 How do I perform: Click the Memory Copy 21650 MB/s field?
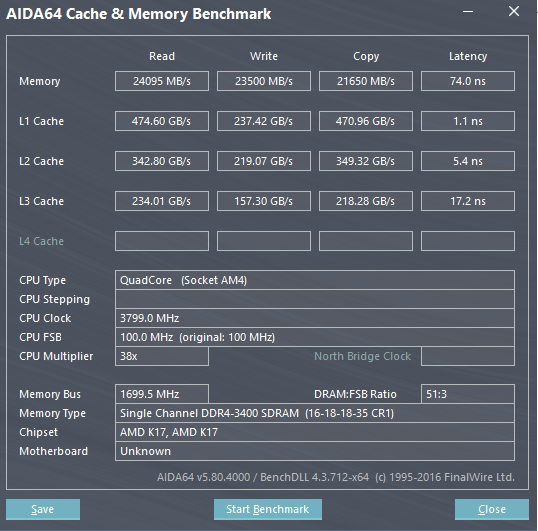[x=366, y=81]
